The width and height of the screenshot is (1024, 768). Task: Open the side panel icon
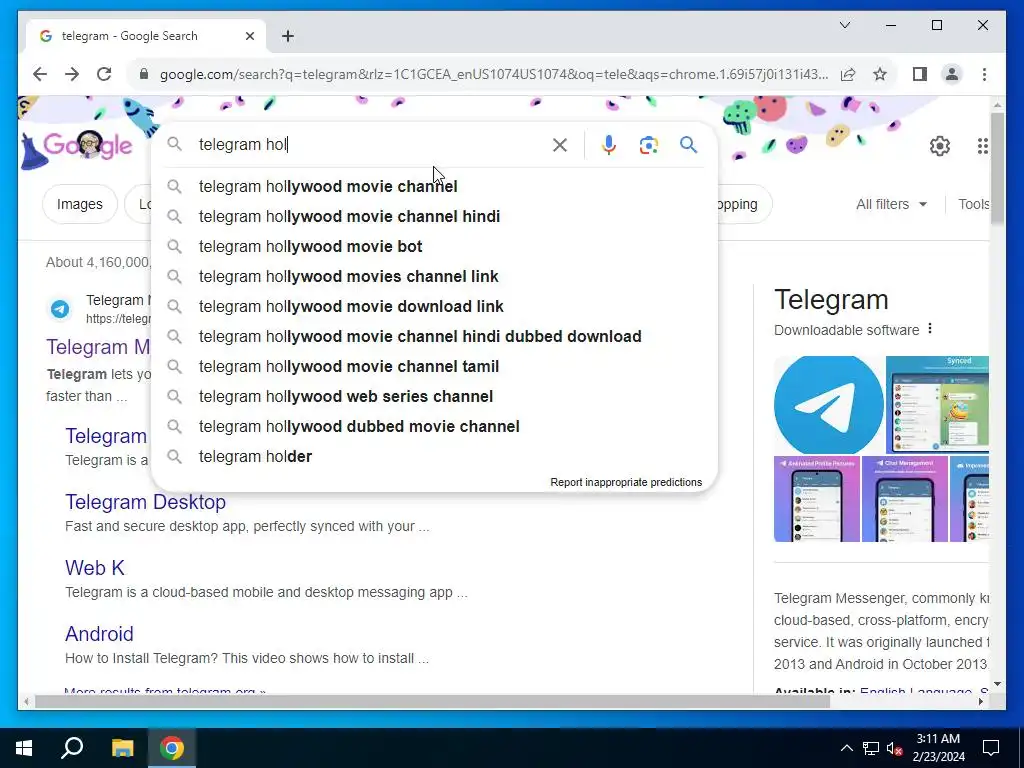coord(920,74)
